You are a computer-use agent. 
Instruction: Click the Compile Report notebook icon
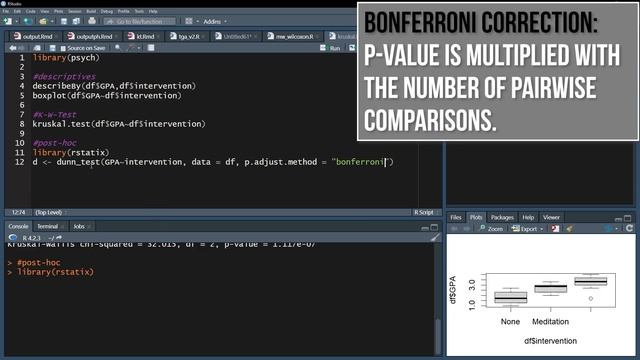coord(151,48)
